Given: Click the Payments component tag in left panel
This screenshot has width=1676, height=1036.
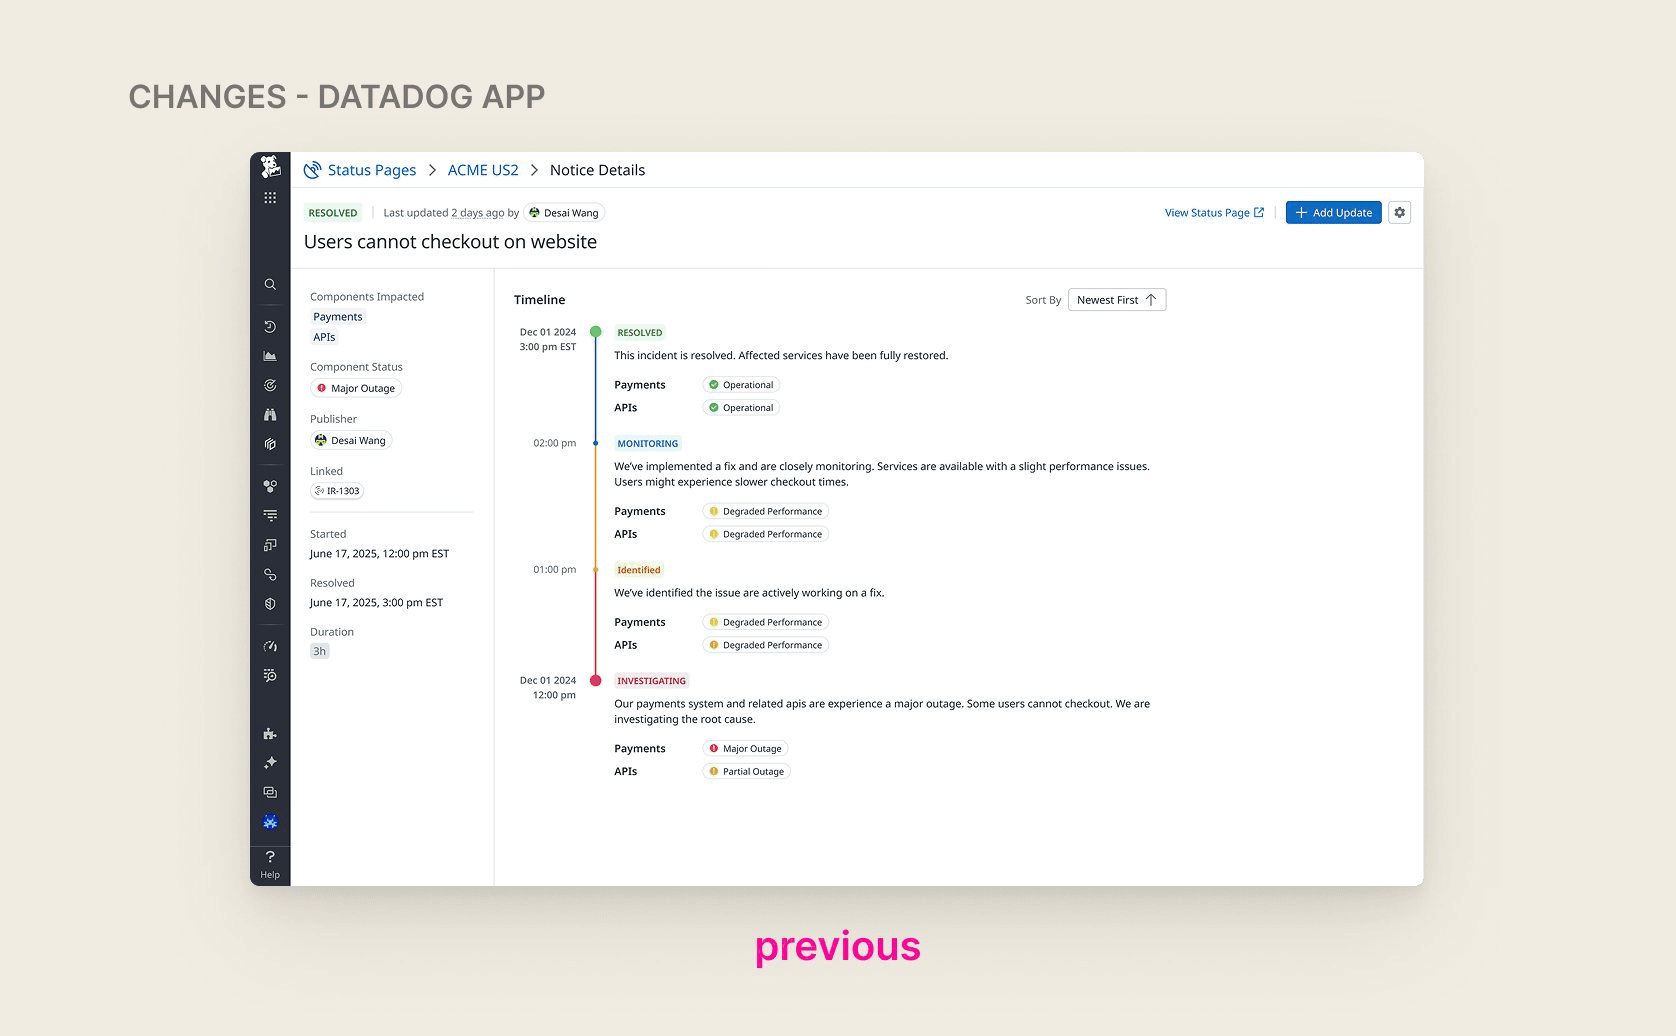Looking at the screenshot, I should 338,317.
